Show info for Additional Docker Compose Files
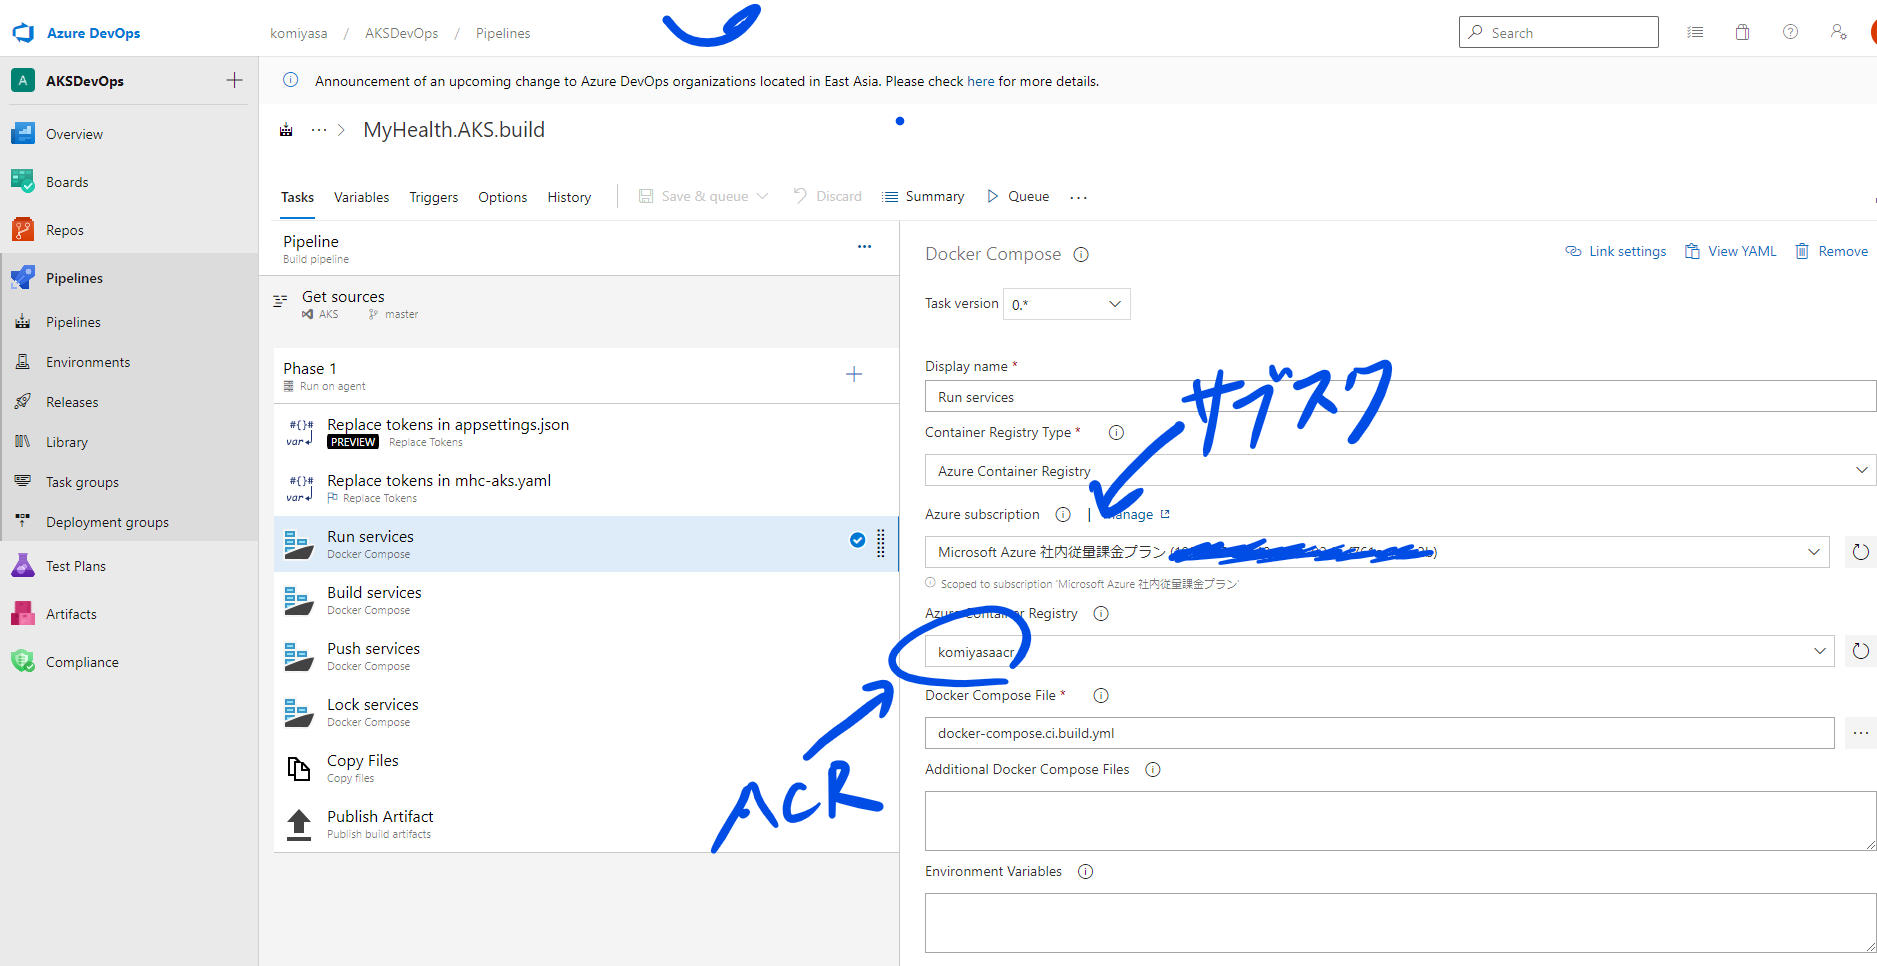Screen dimensions: 1877x966 1153,770
